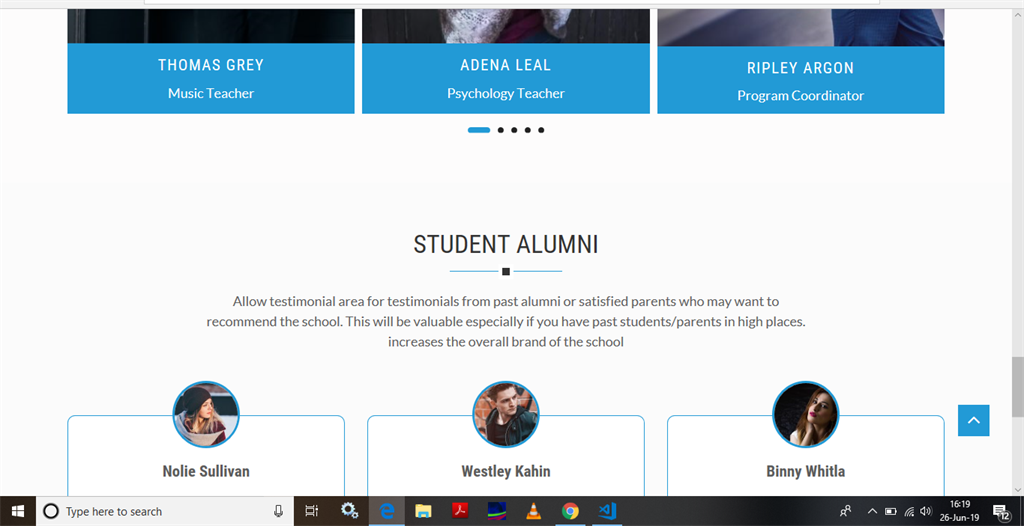
Task: Click the scroll-to-top arrow button
Action: click(973, 420)
